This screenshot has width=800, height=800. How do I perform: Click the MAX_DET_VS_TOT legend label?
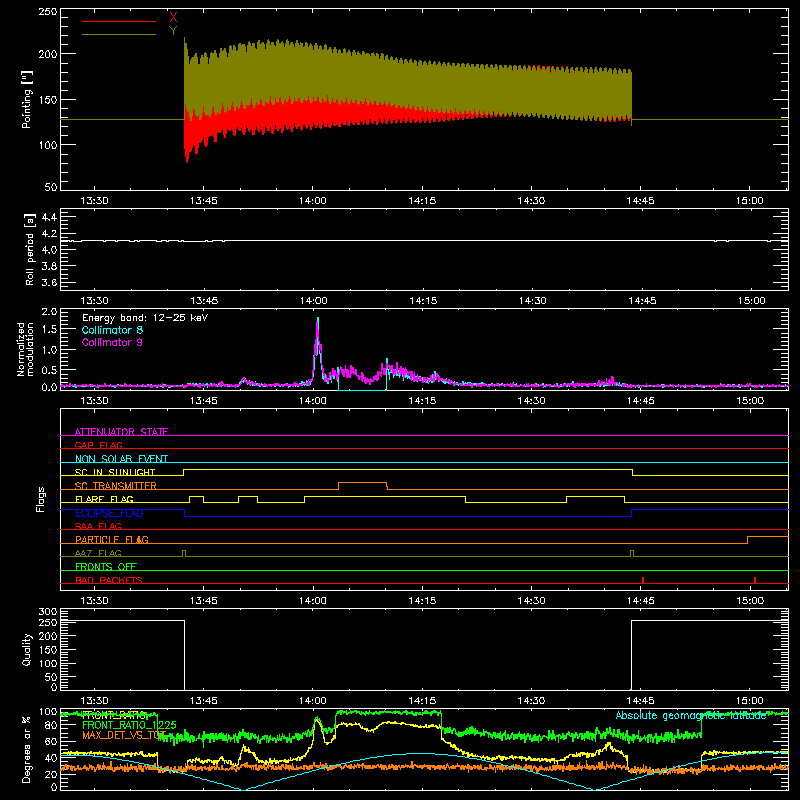pyautogui.click(x=124, y=735)
